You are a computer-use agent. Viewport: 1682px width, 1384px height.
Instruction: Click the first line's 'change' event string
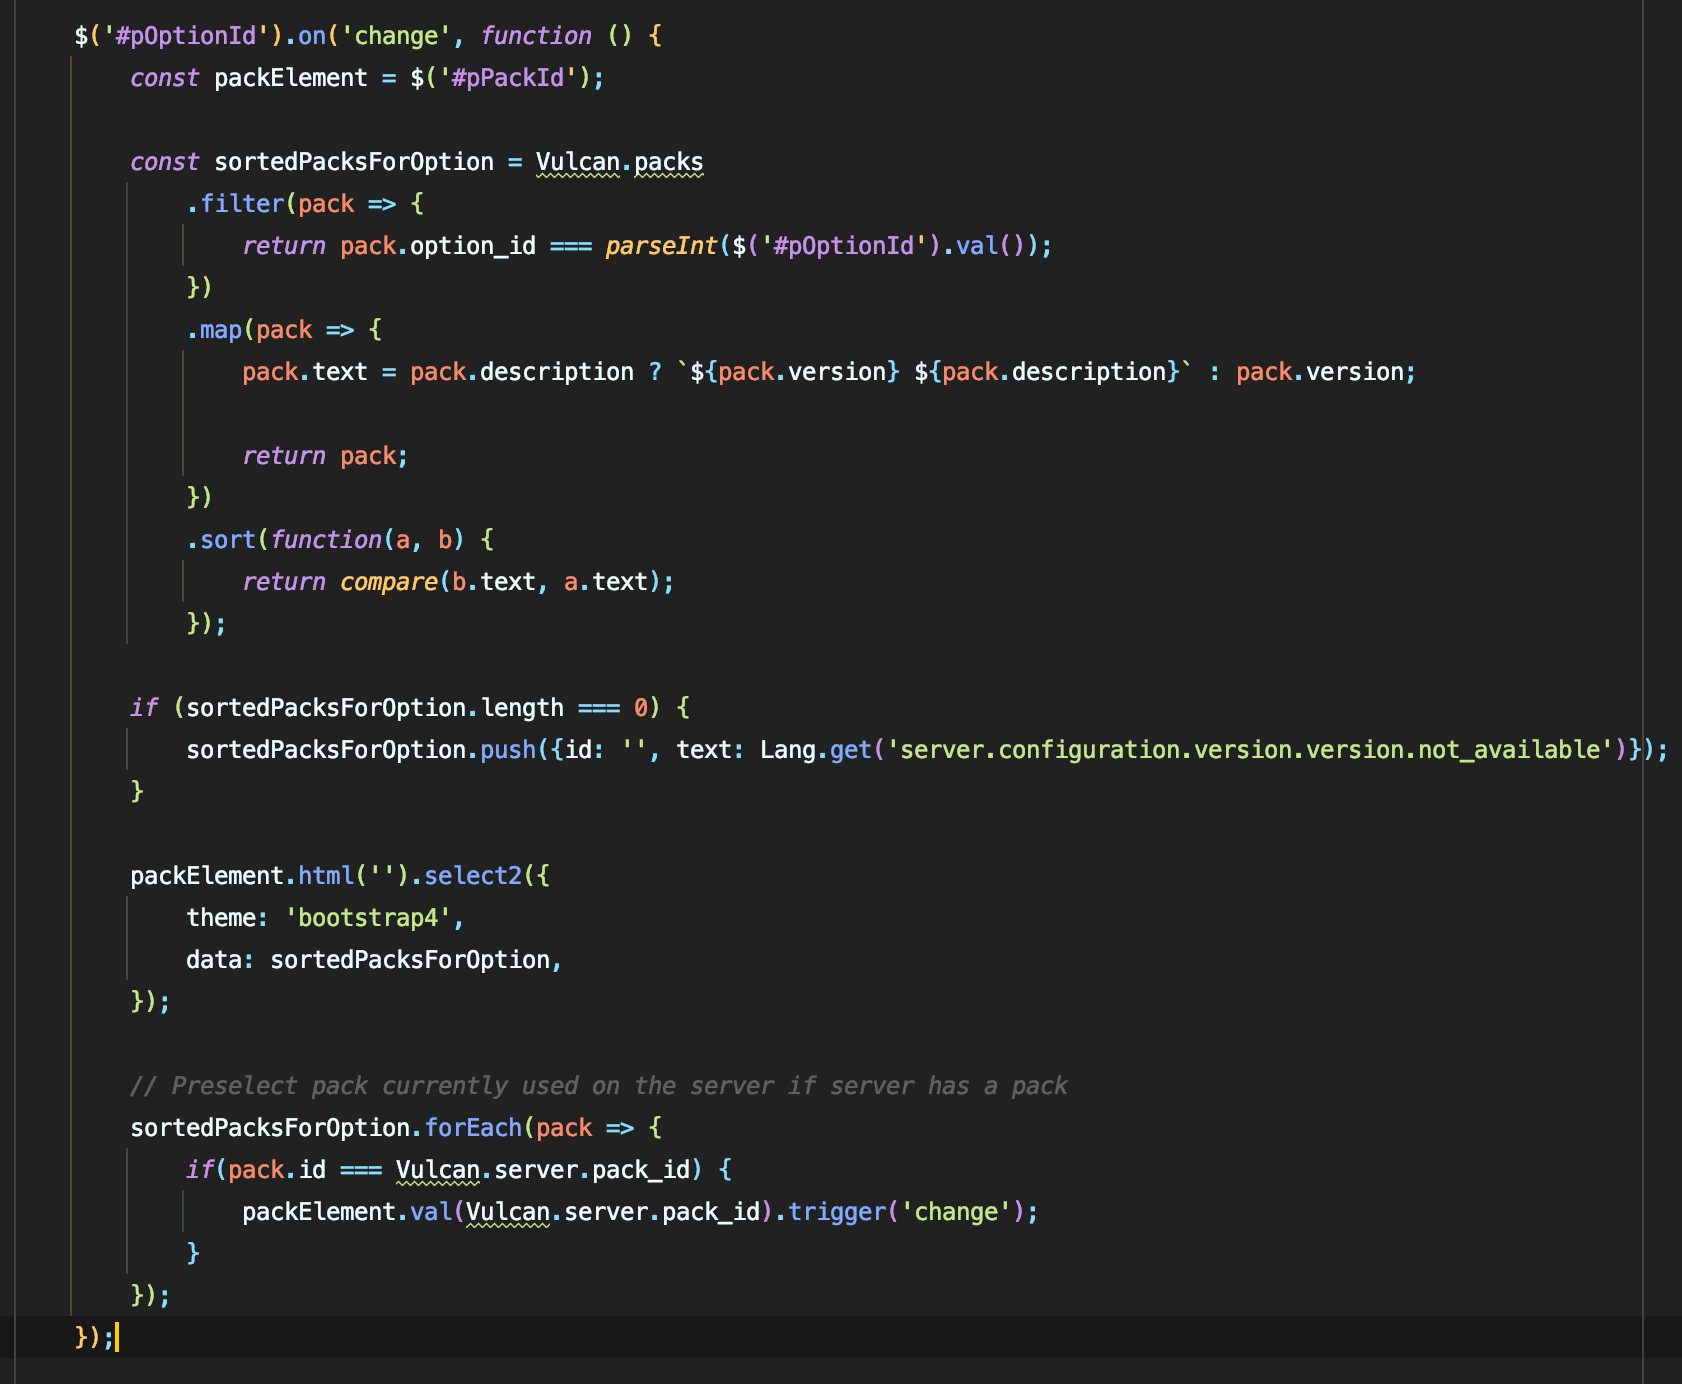(x=396, y=36)
